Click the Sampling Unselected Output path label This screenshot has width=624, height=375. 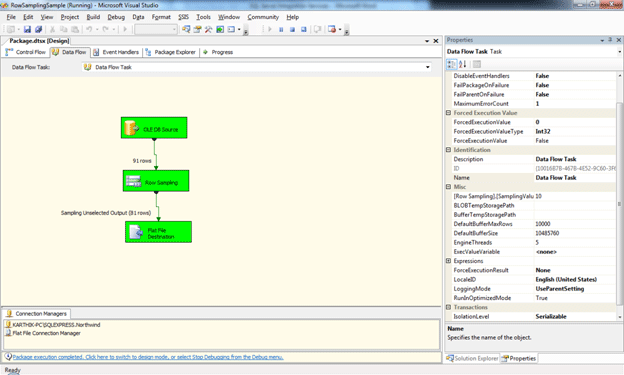pyautogui.click(x=106, y=213)
